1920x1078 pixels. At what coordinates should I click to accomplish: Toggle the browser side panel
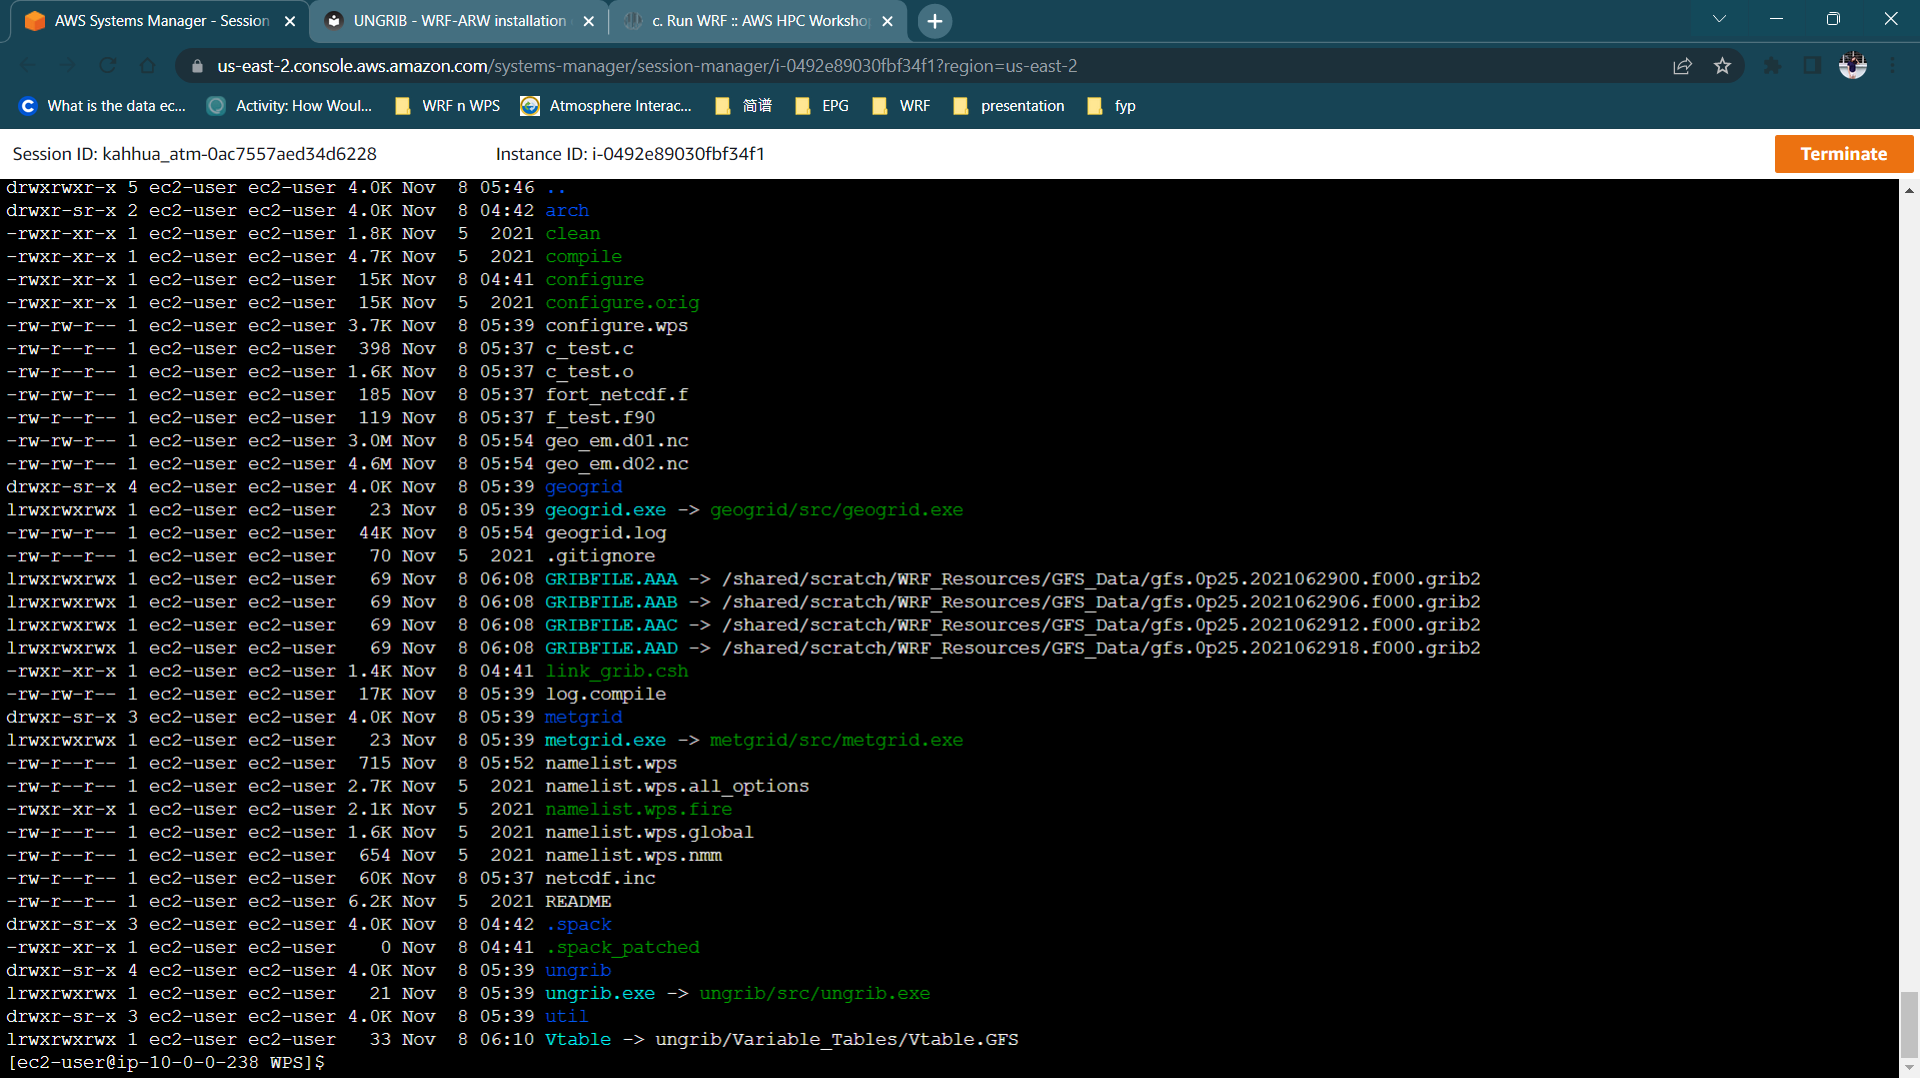[1812, 66]
